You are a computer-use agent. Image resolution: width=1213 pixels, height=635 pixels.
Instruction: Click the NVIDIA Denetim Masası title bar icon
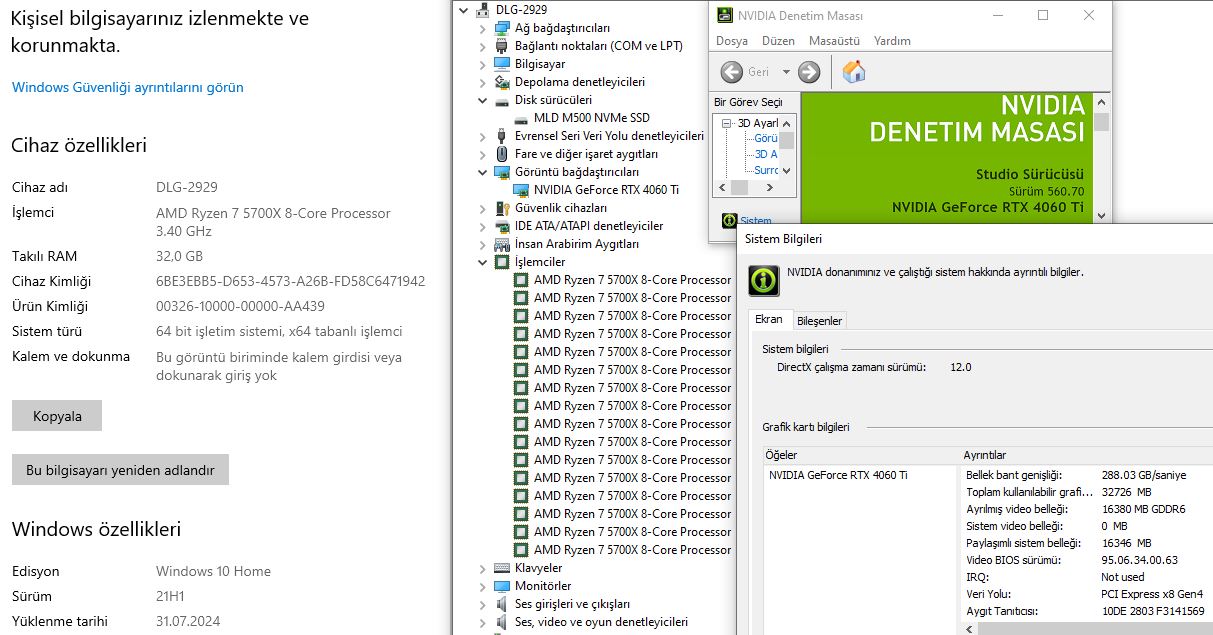(725, 15)
